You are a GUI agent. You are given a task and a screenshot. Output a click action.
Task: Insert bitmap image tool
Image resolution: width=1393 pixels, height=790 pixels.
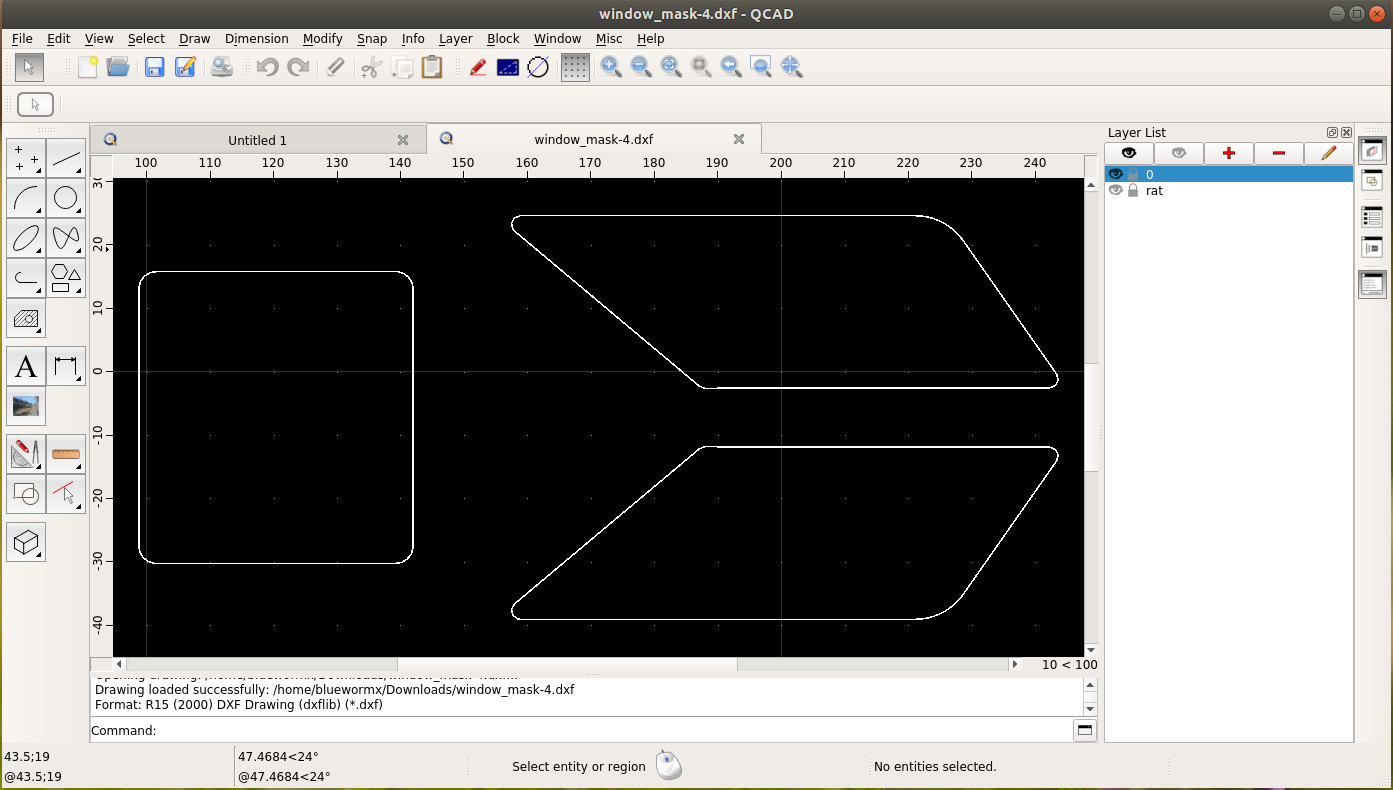coord(26,406)
